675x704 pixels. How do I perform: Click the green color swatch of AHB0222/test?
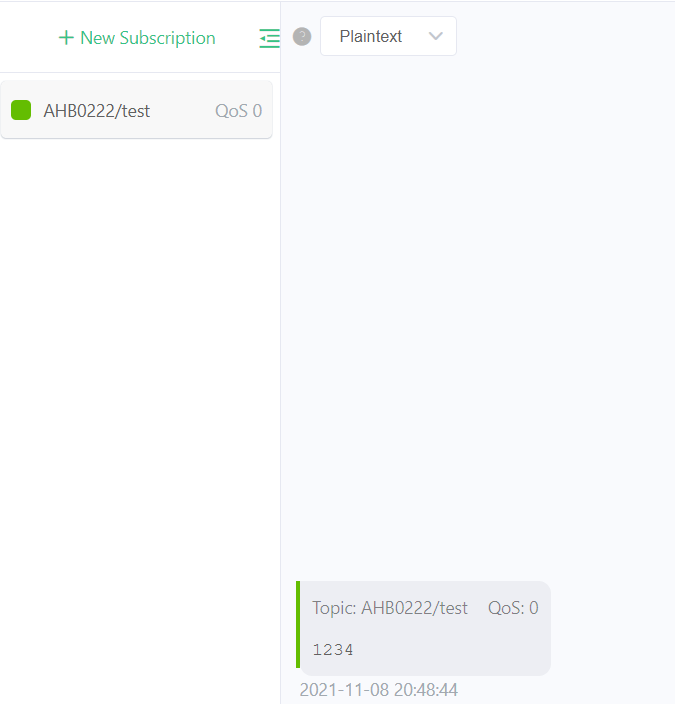(21, 110)
